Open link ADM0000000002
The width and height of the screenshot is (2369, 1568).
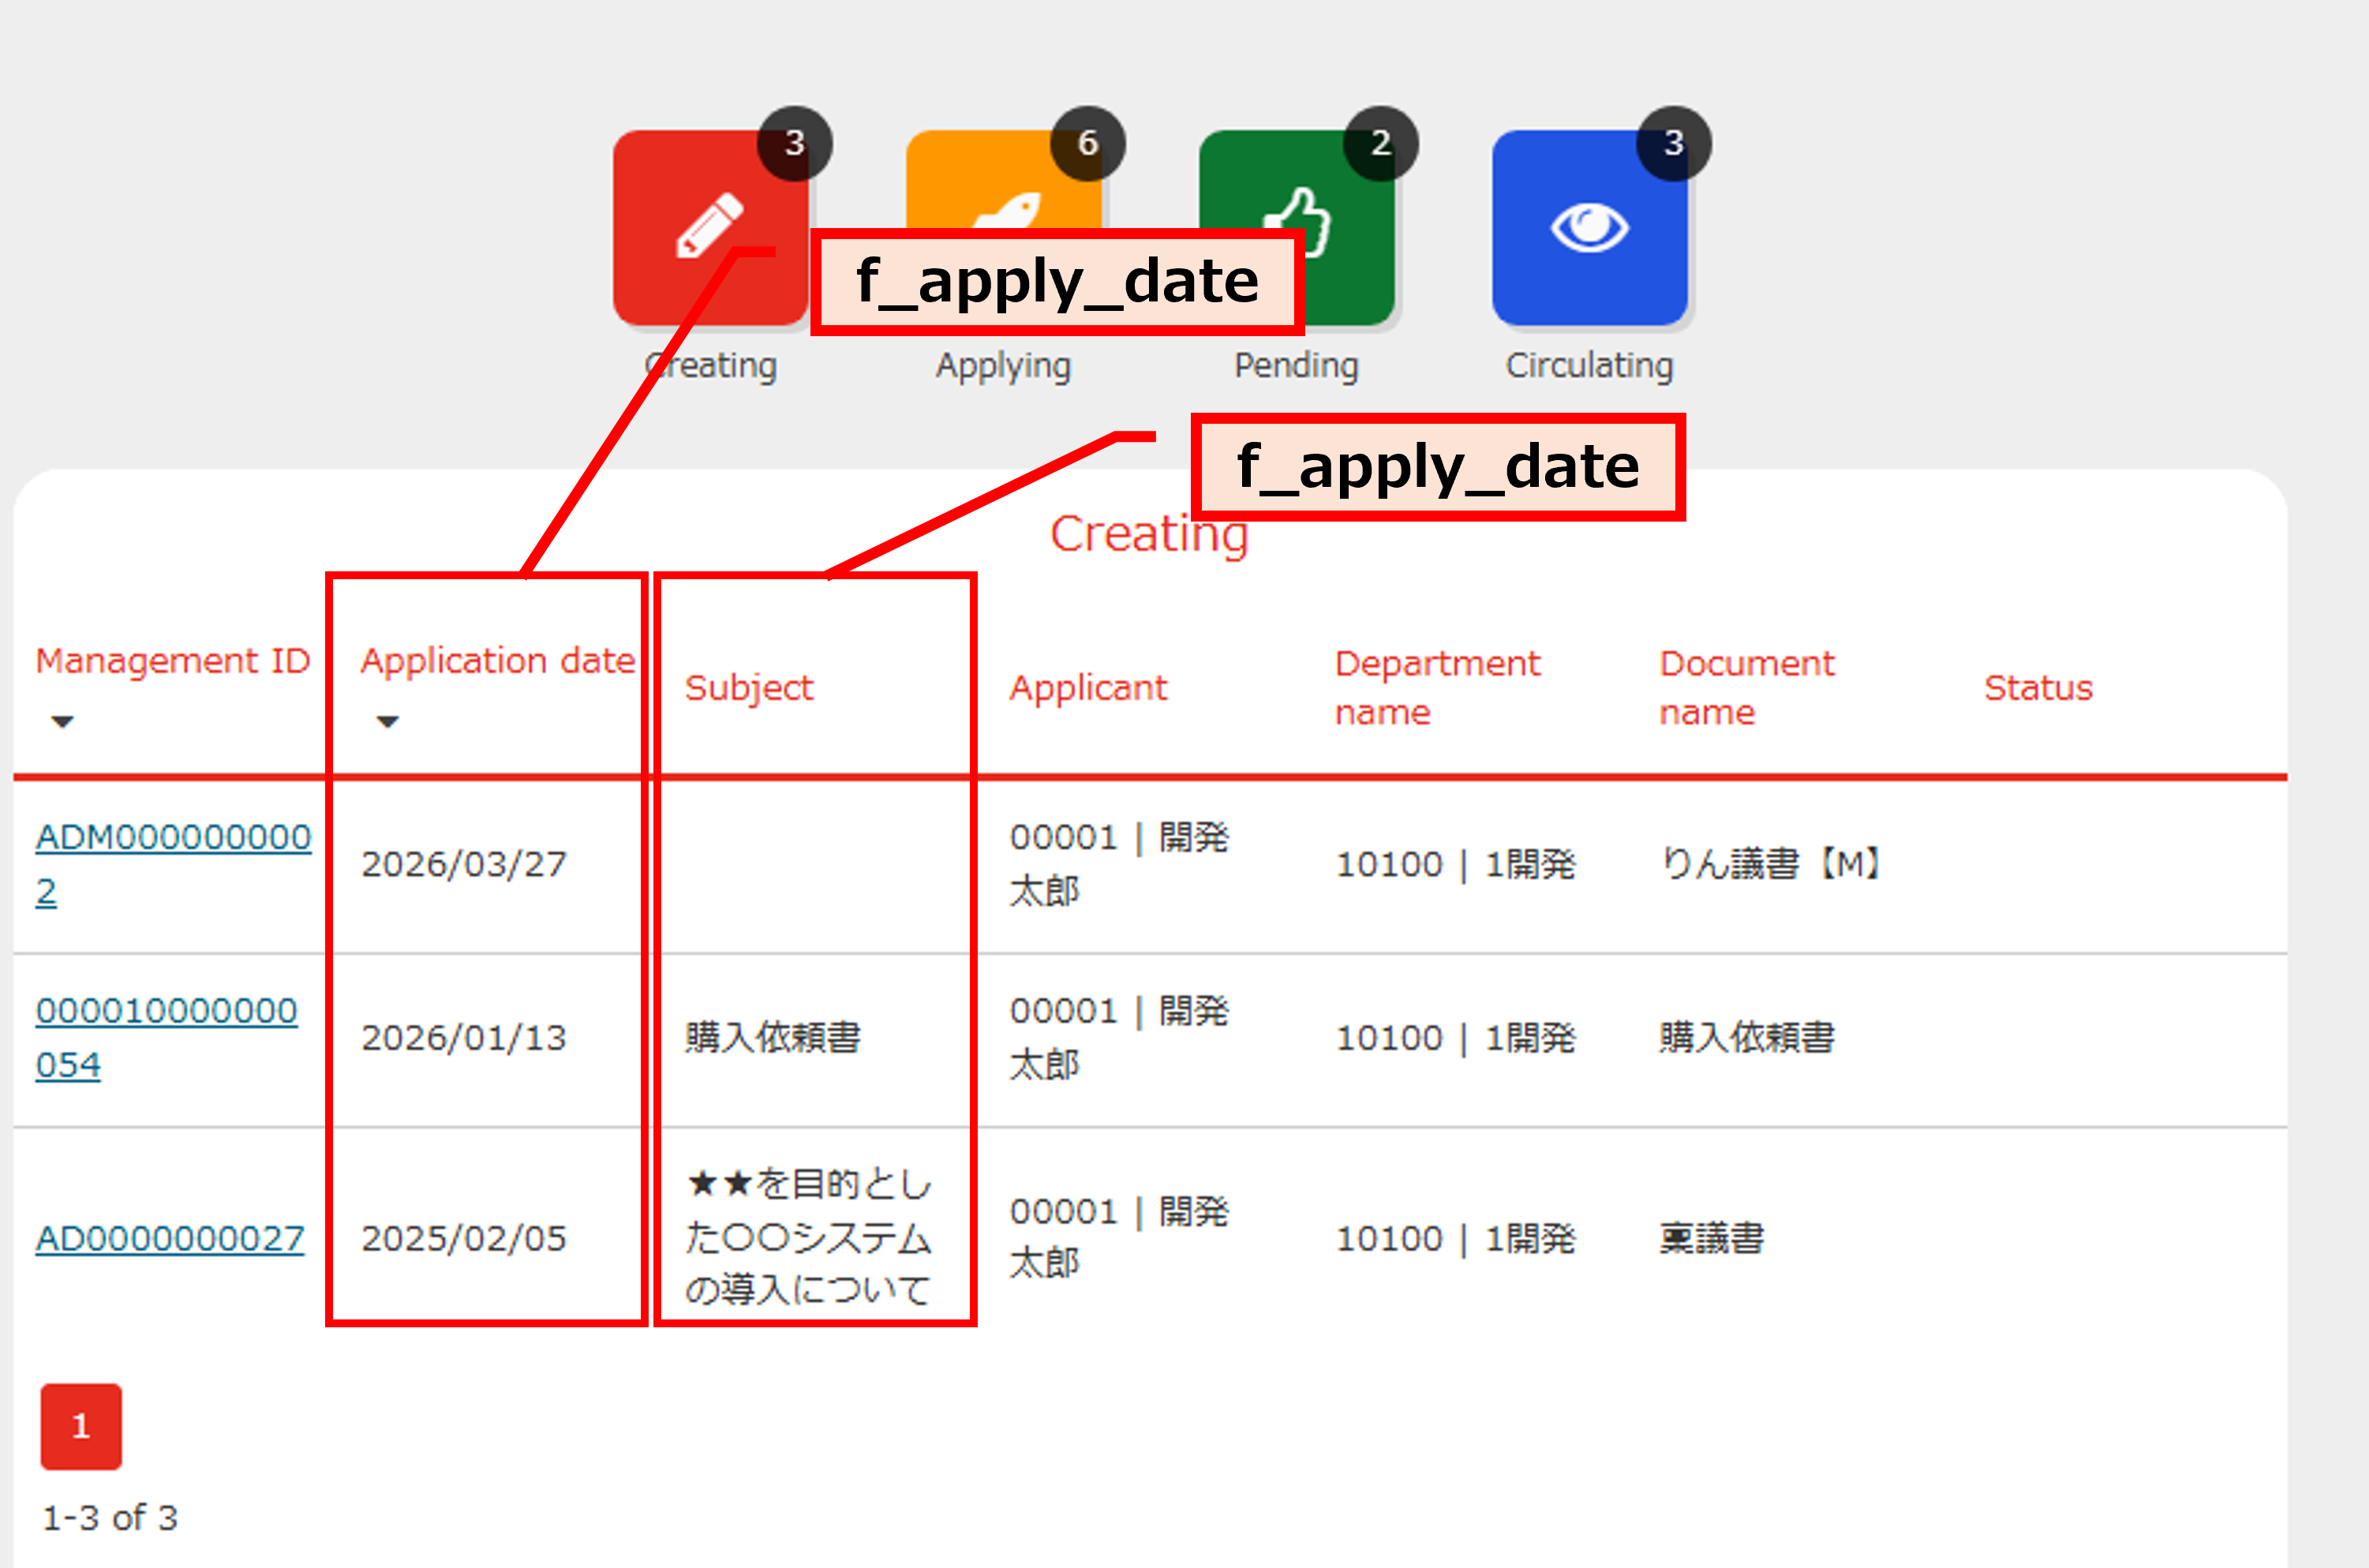[173, 864]
